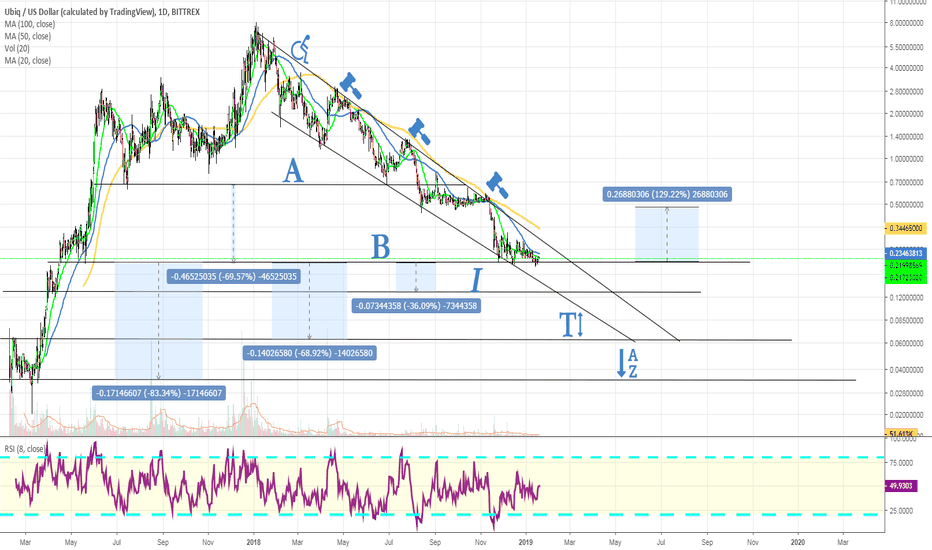932x550 pixels.
Task: Select the blue measure box above -68.92% label
Action: [309, 301]
